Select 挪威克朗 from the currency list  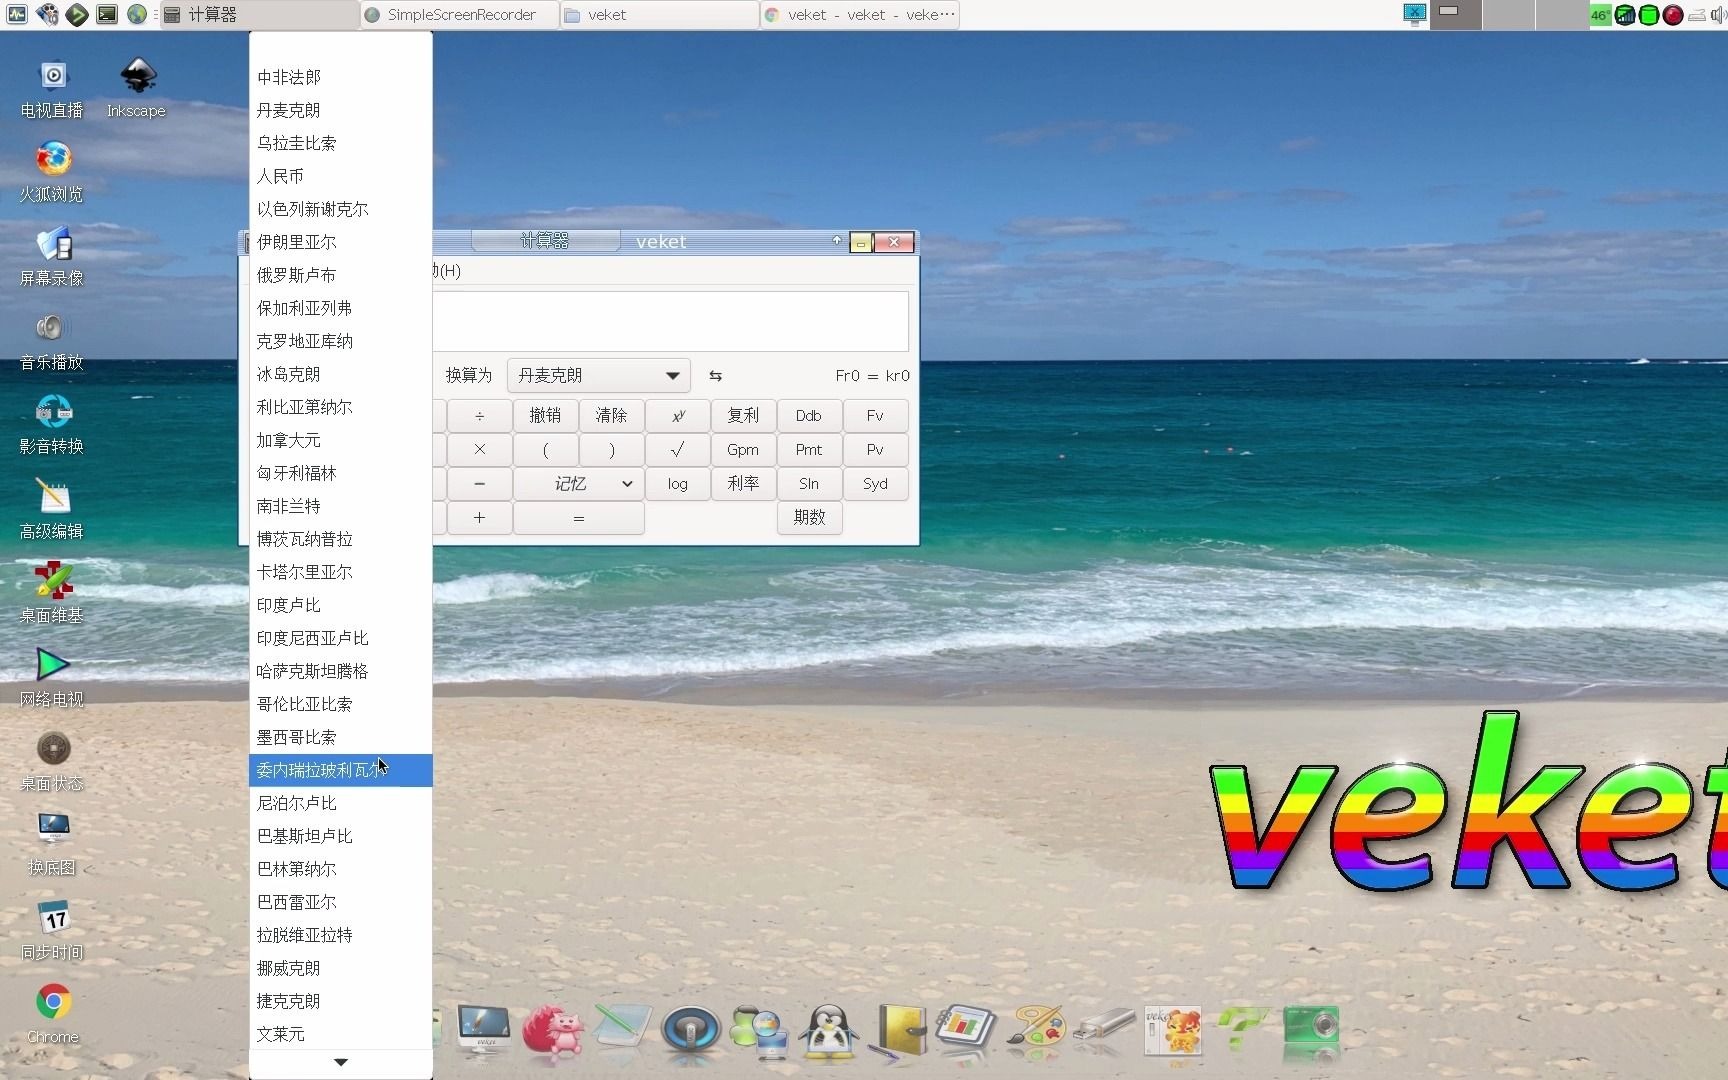pyautogui.click(x=341, y=968)
